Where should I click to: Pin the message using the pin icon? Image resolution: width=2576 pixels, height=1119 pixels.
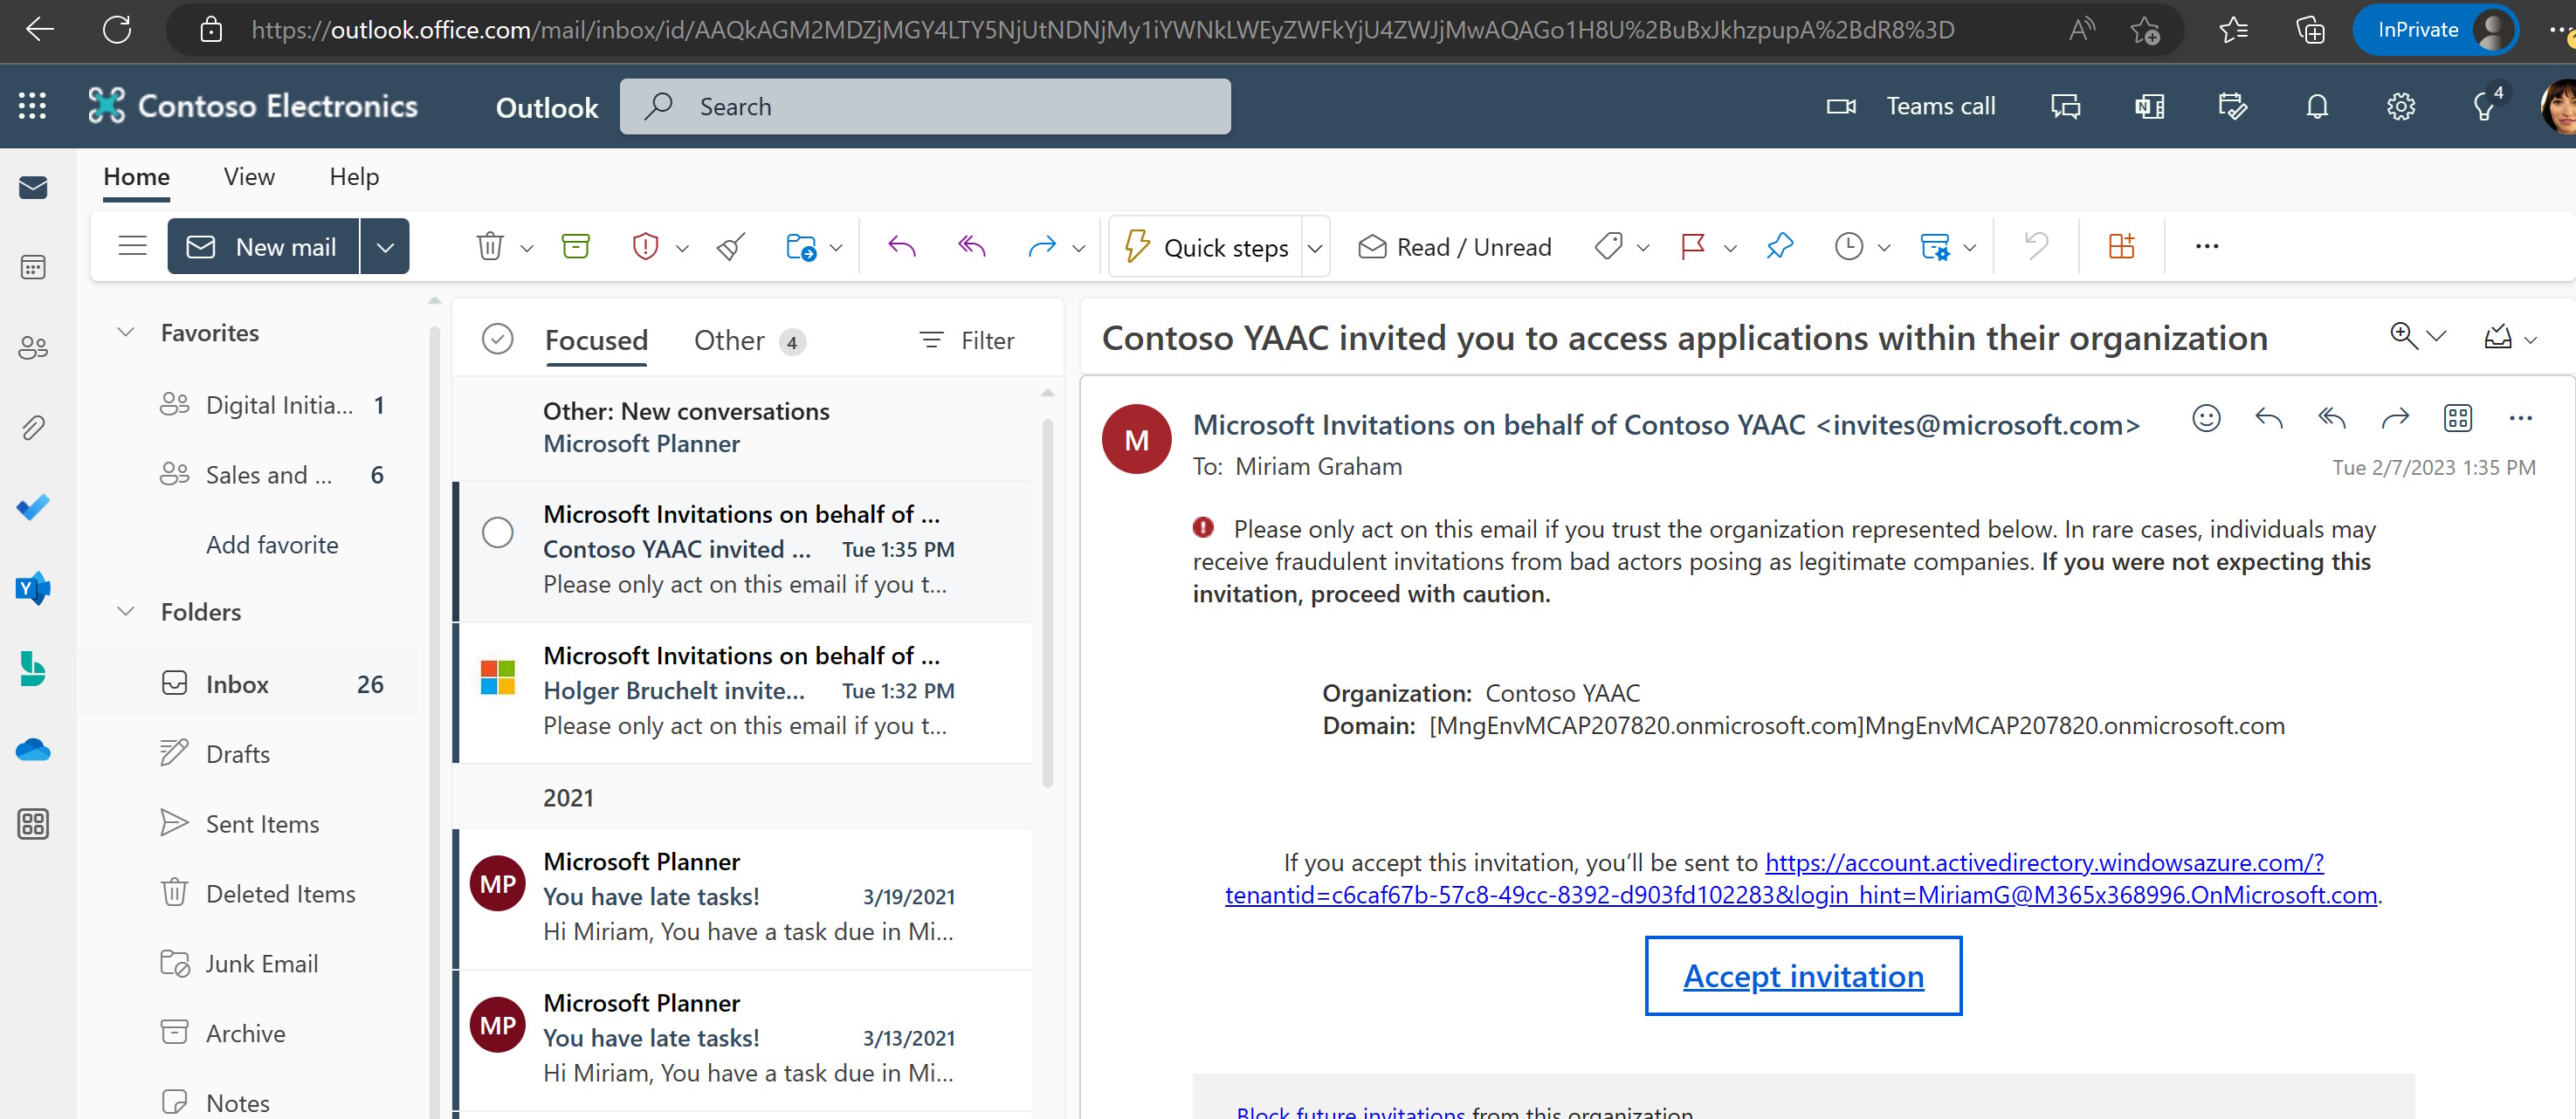click(x=1780, y=246)
